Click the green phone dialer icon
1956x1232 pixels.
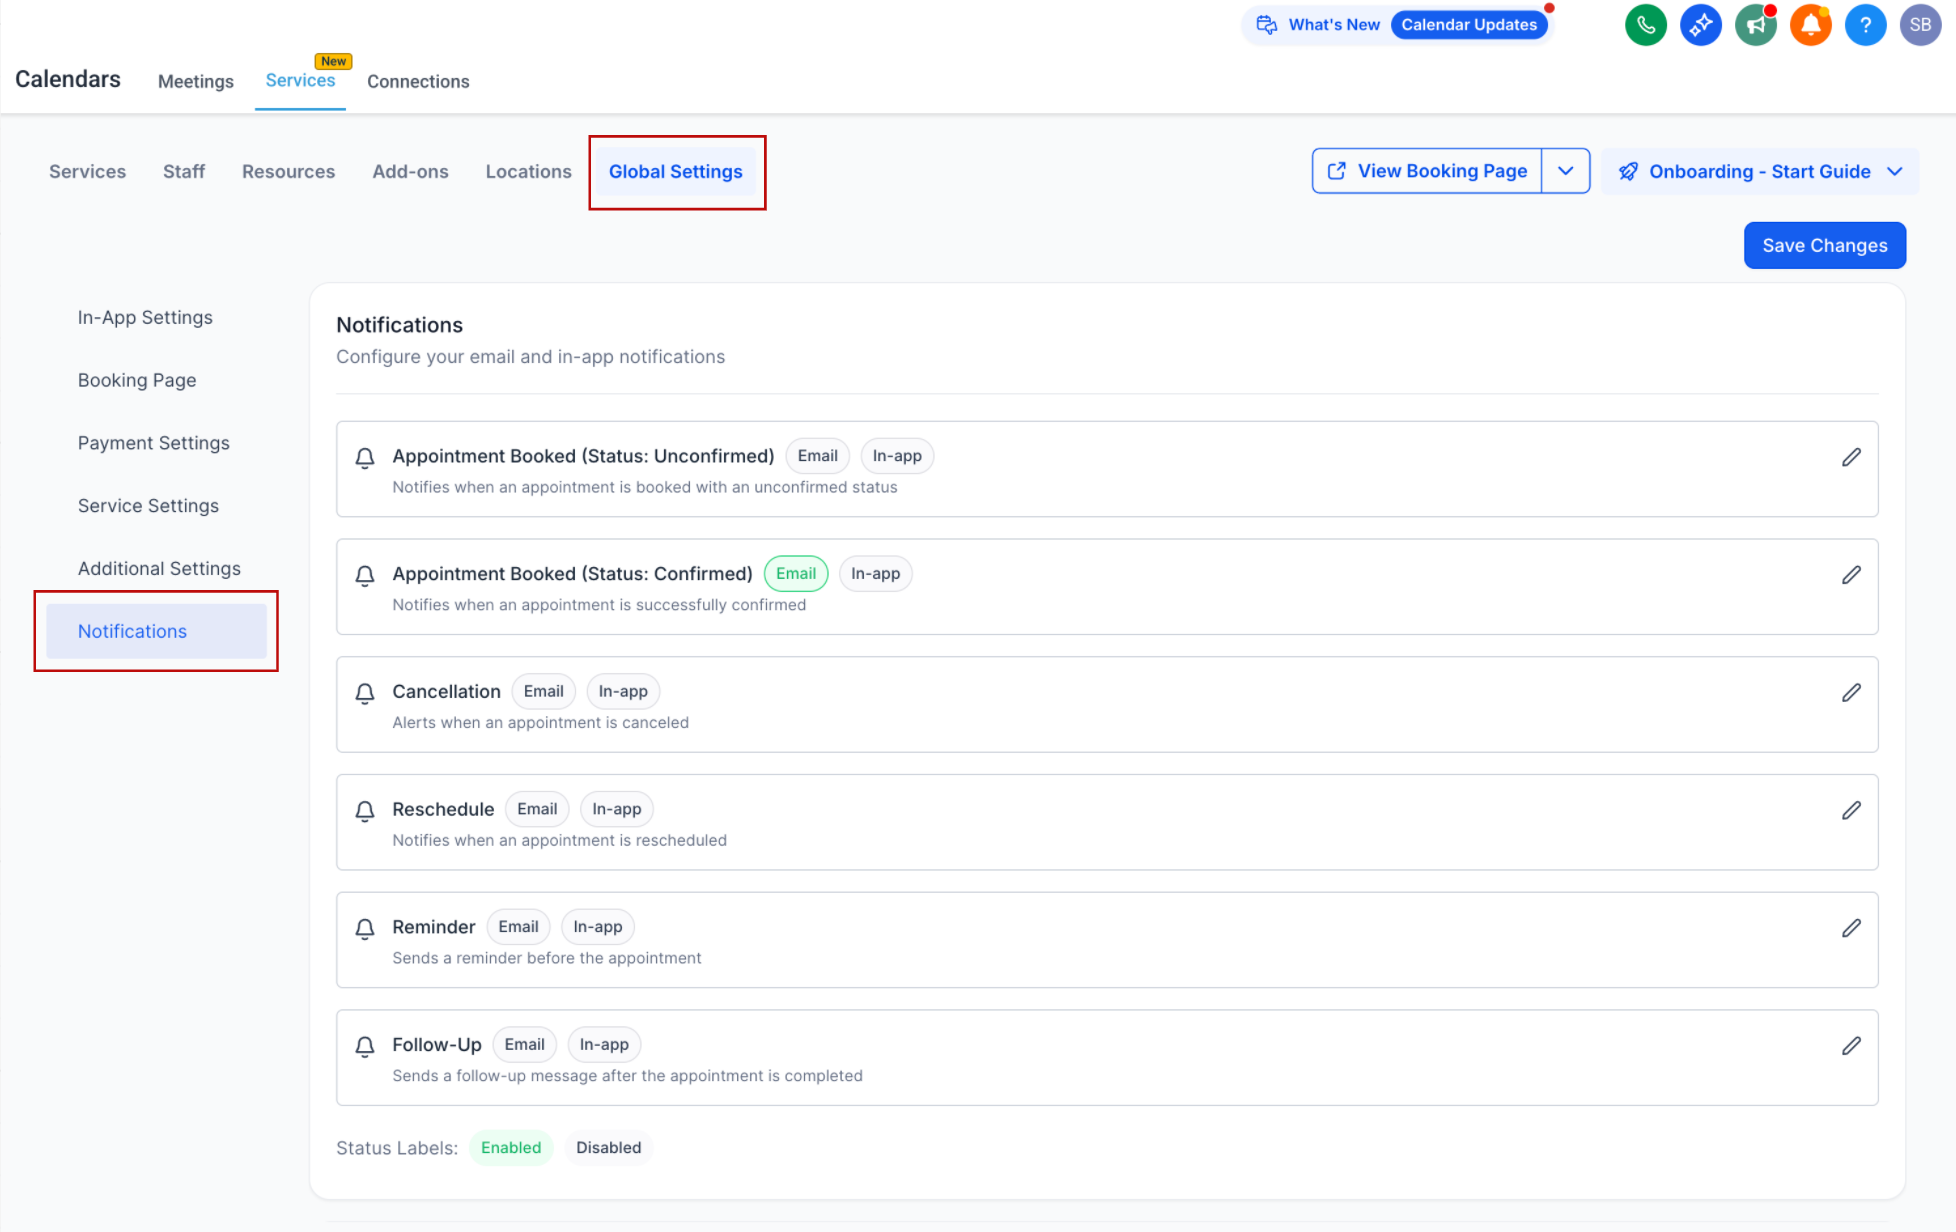[x=1645, y=25]
